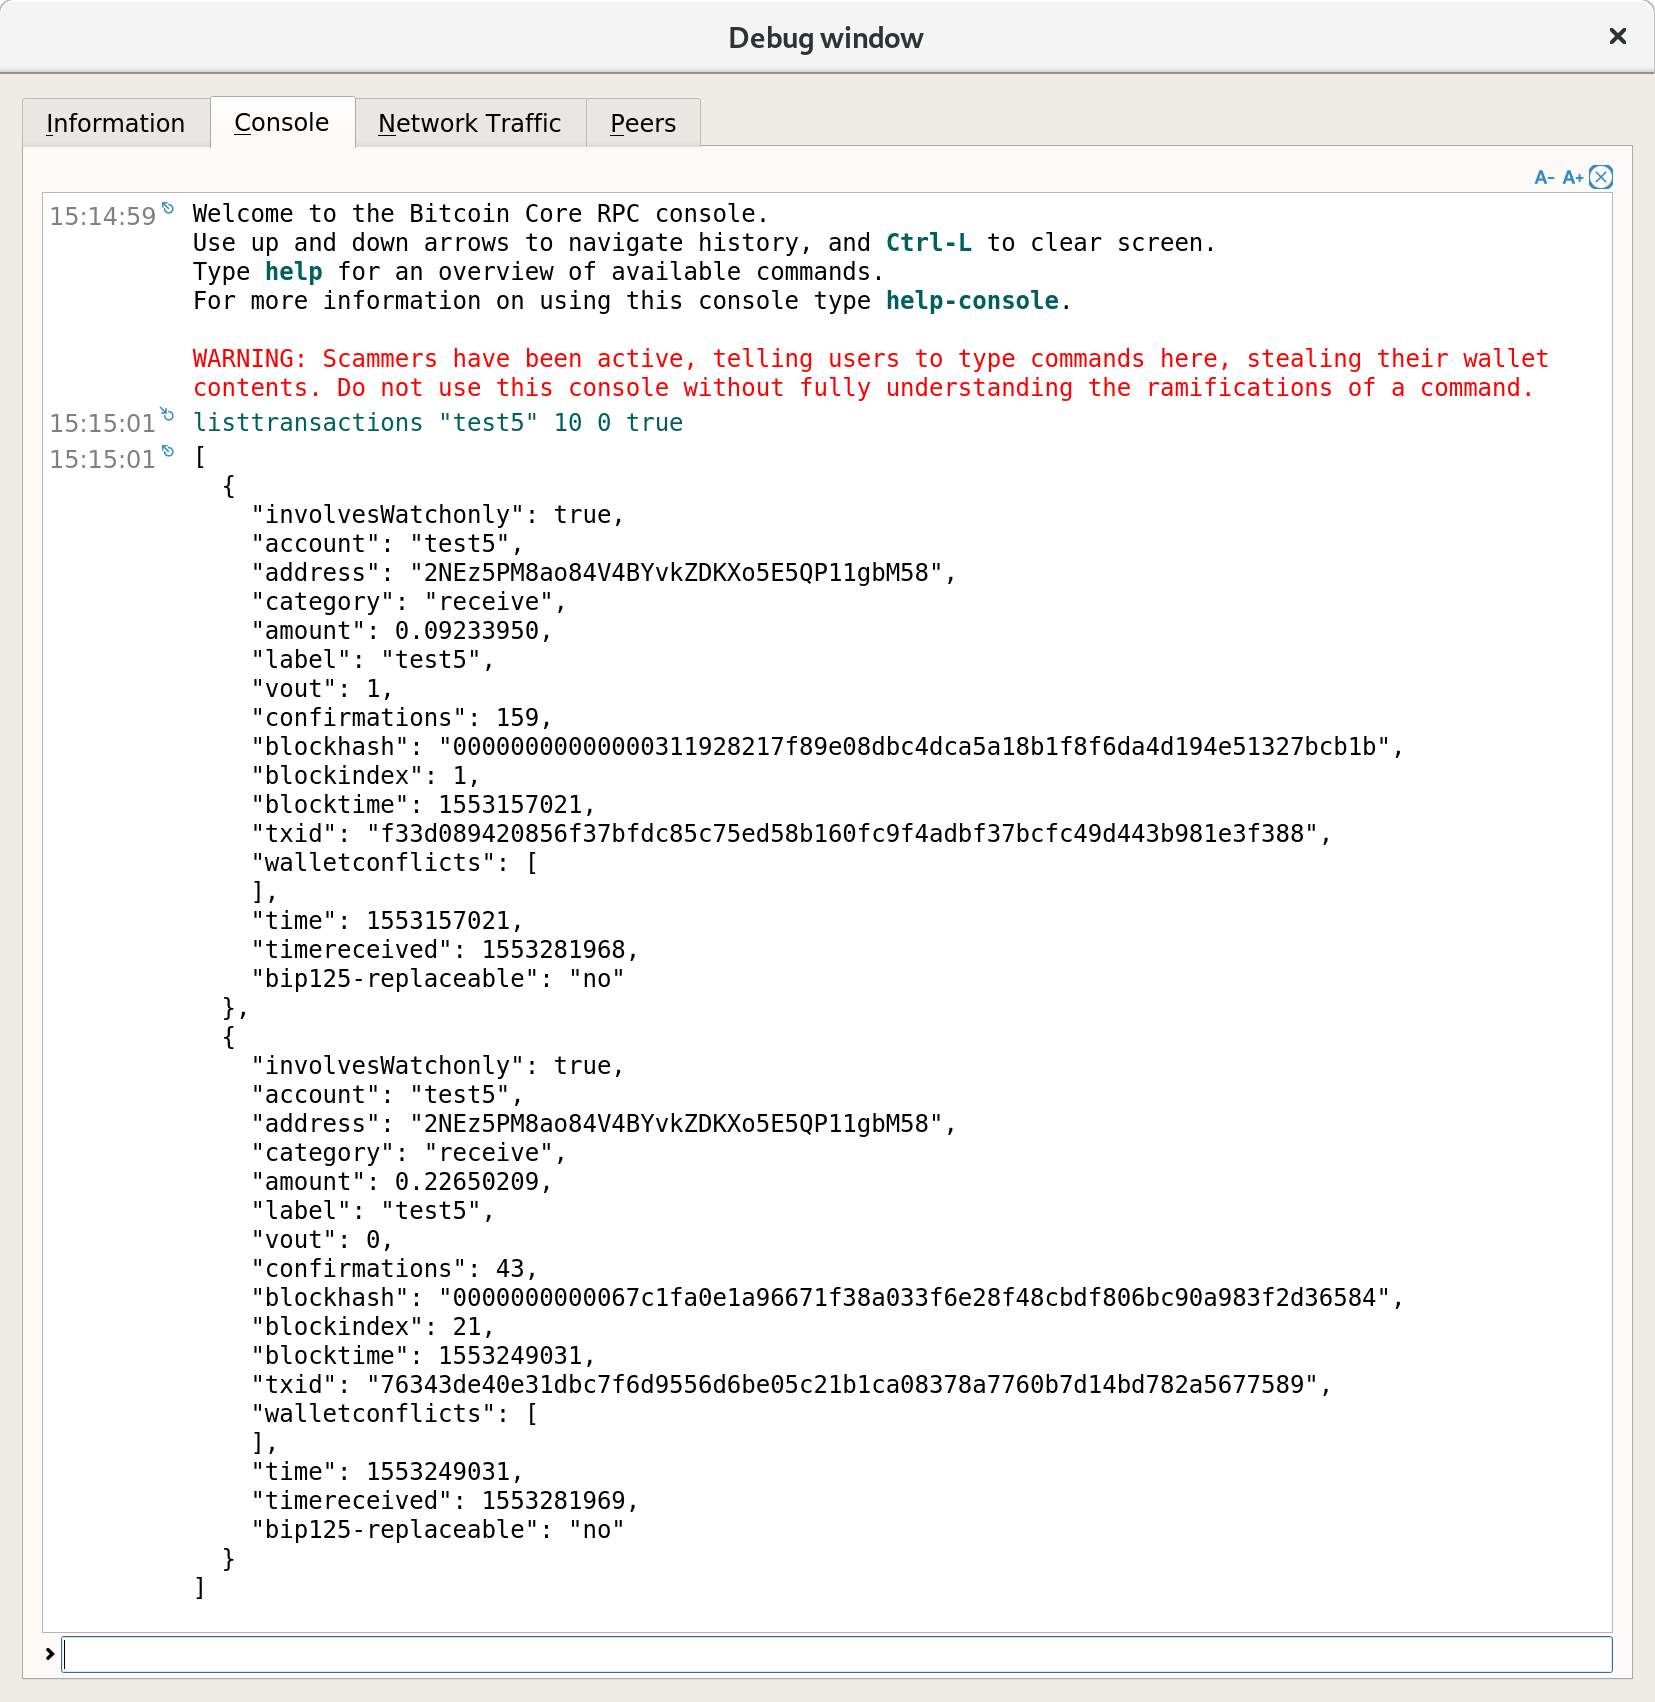
Task: Click the timestamp 15:14:59 label
Action: pyautogui.click(x=103, y=214)
